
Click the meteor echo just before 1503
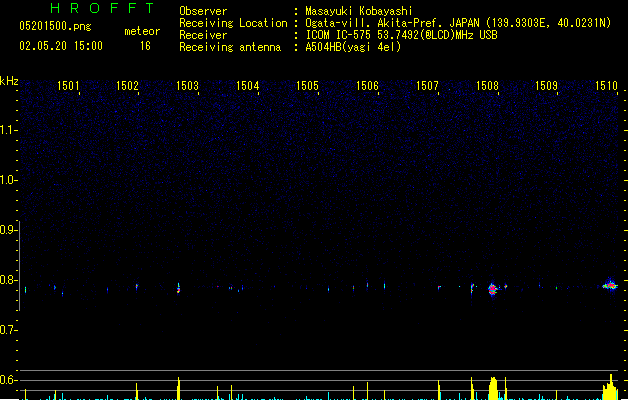coord(179,288)
